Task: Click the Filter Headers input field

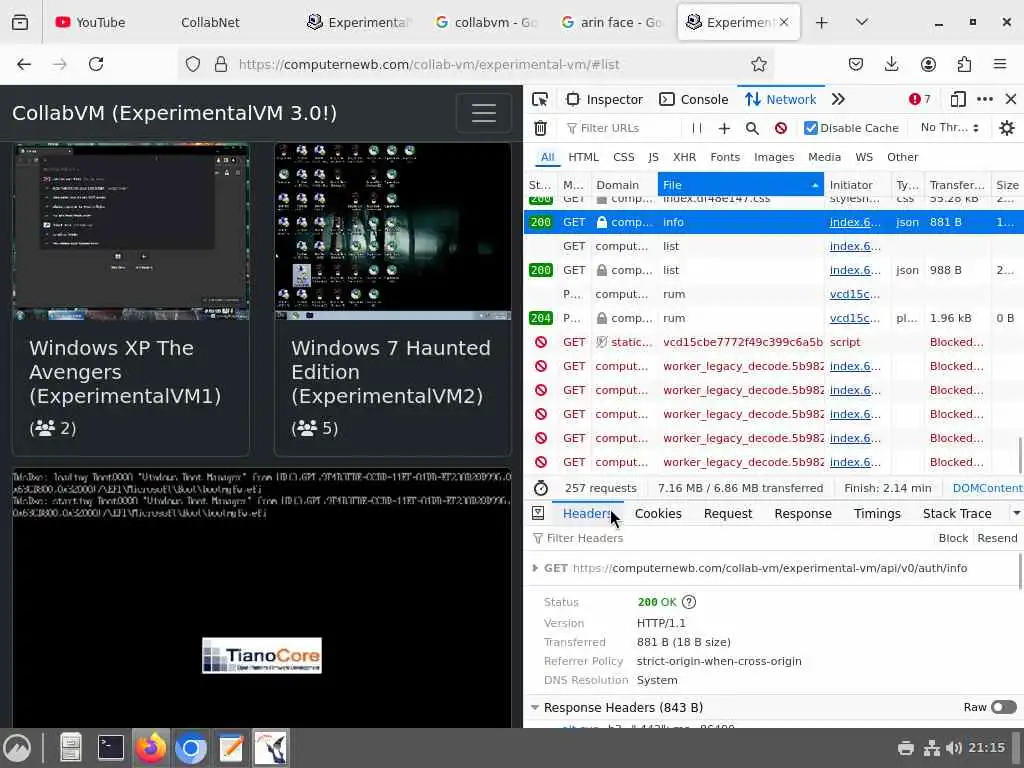Action: point(731,538)
